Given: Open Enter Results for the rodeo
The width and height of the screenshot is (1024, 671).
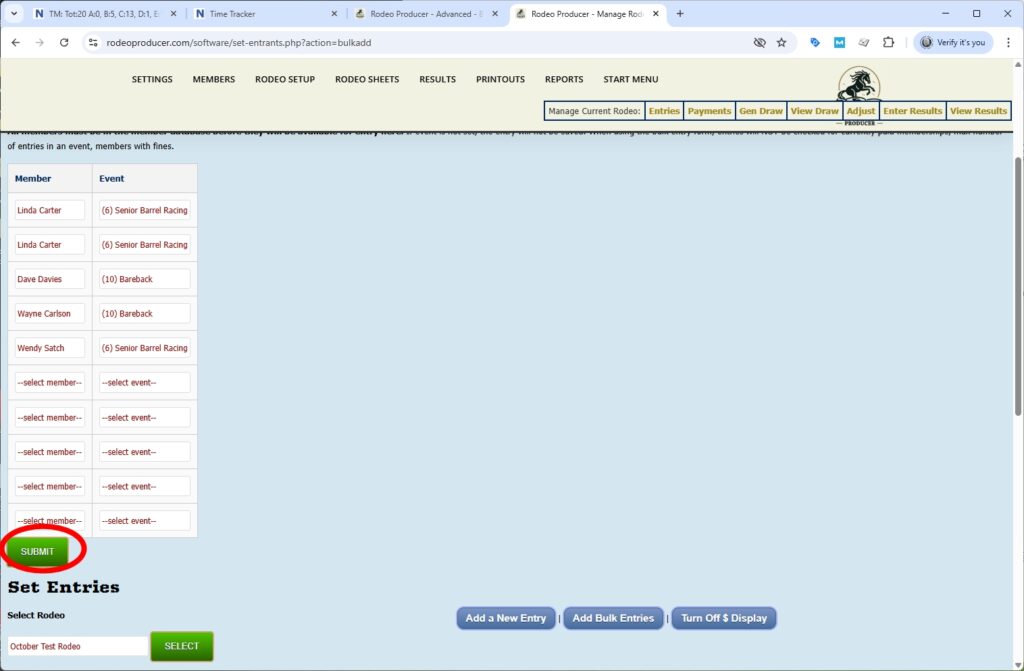Looking at the screenshot, I should (x=912, y=110).
